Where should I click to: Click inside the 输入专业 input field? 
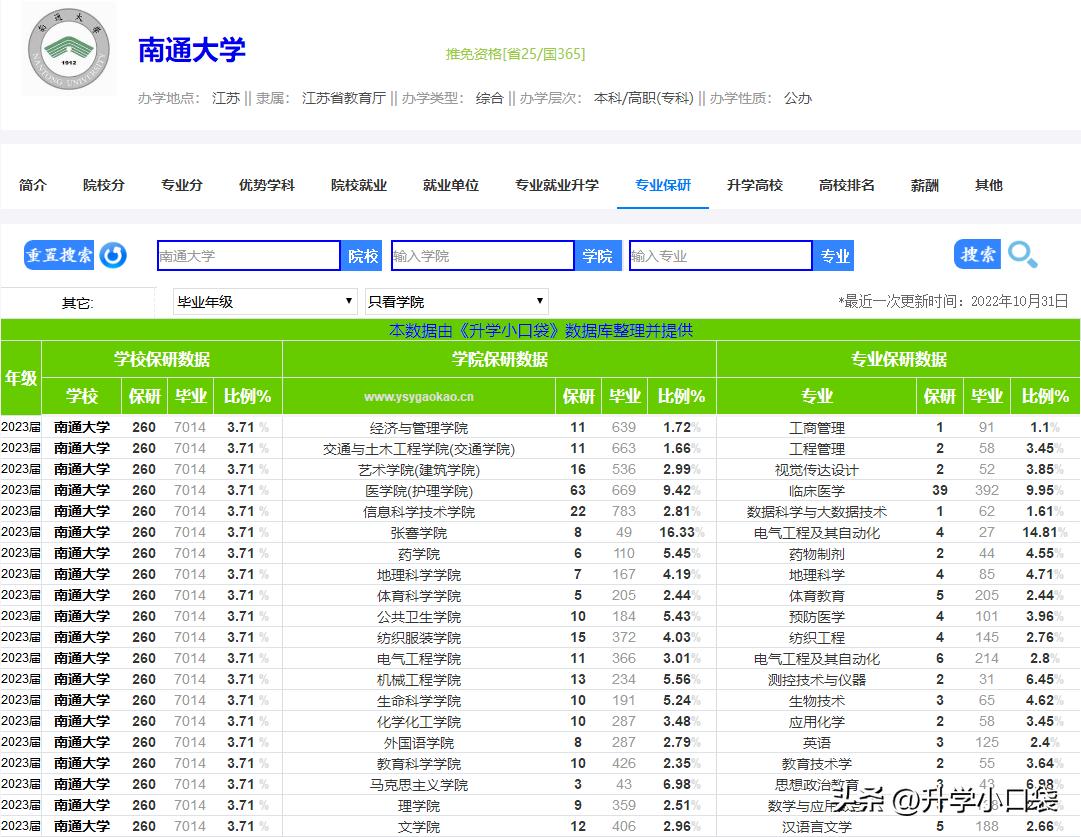pos(718,255)
